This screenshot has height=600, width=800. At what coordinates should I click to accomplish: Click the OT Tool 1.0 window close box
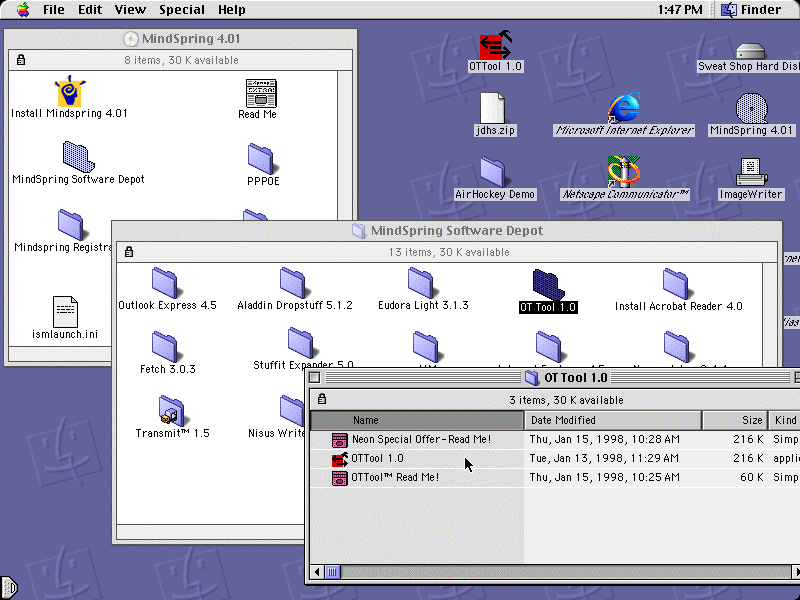[x=315, y=378]
